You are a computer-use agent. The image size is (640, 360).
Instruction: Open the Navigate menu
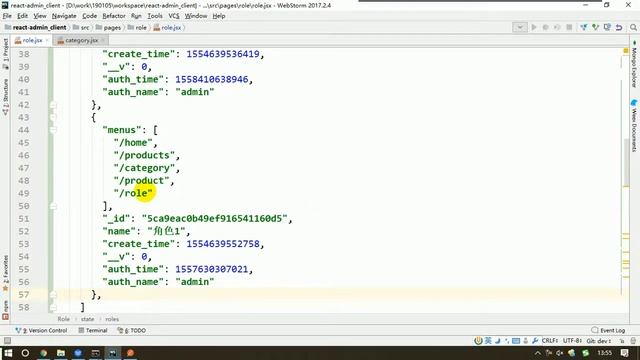64,16
